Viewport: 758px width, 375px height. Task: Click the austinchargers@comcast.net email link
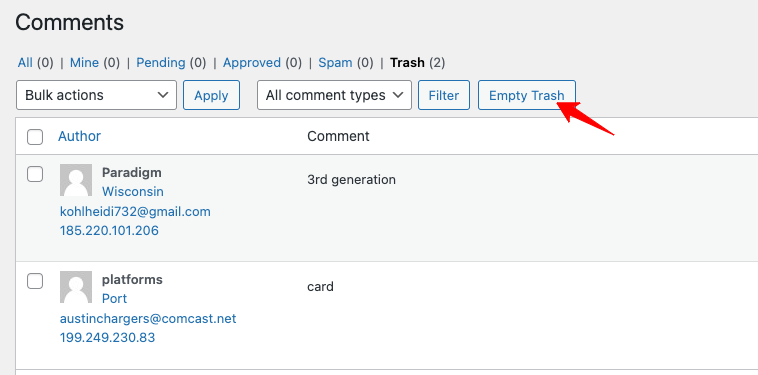pos(148,319)
